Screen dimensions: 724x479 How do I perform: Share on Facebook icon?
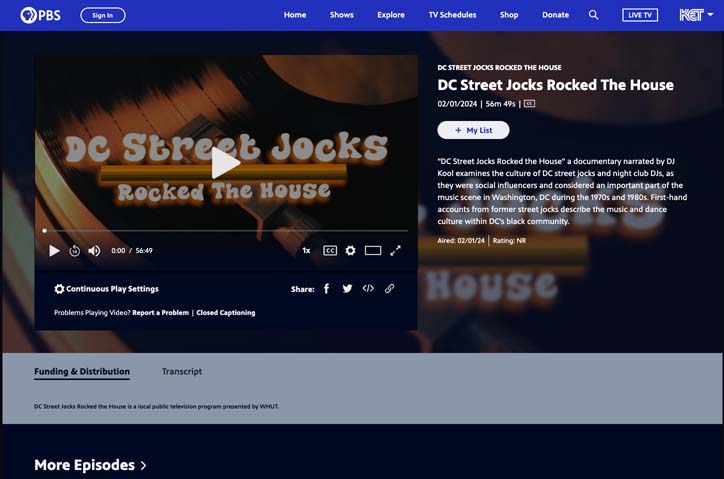coord(326,289)
